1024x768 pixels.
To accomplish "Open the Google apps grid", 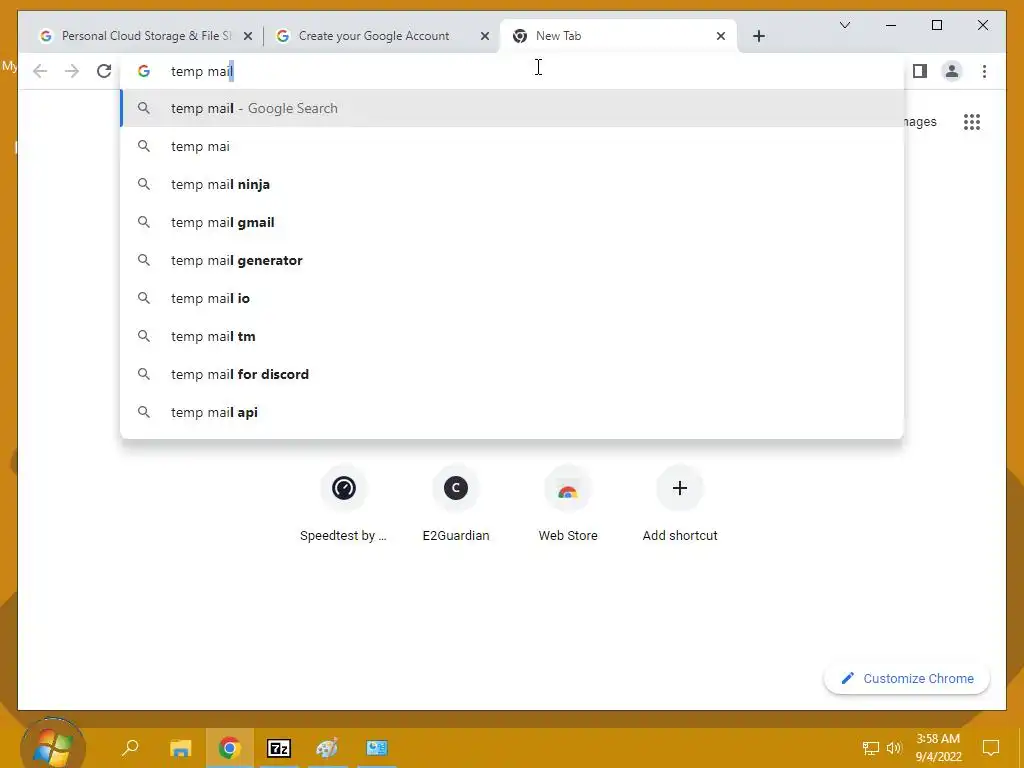I will point(972,122).
